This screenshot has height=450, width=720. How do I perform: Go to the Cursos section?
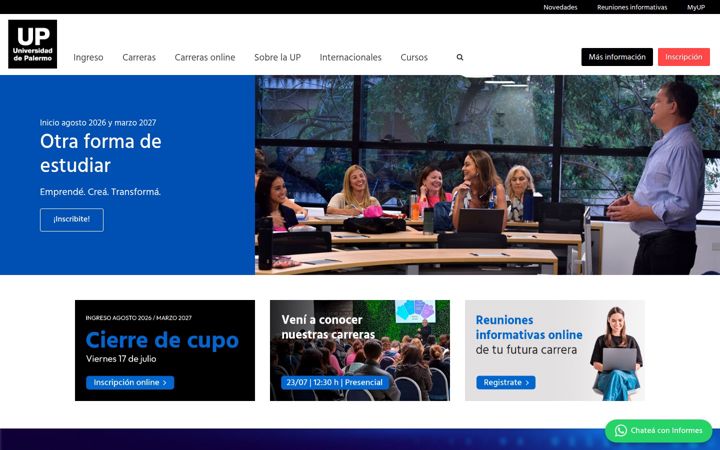tap(414, 57)
